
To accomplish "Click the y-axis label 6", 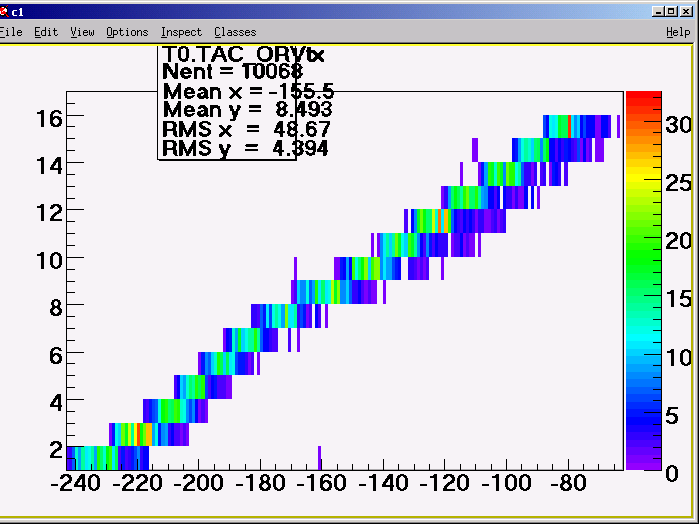I will 56,355.
